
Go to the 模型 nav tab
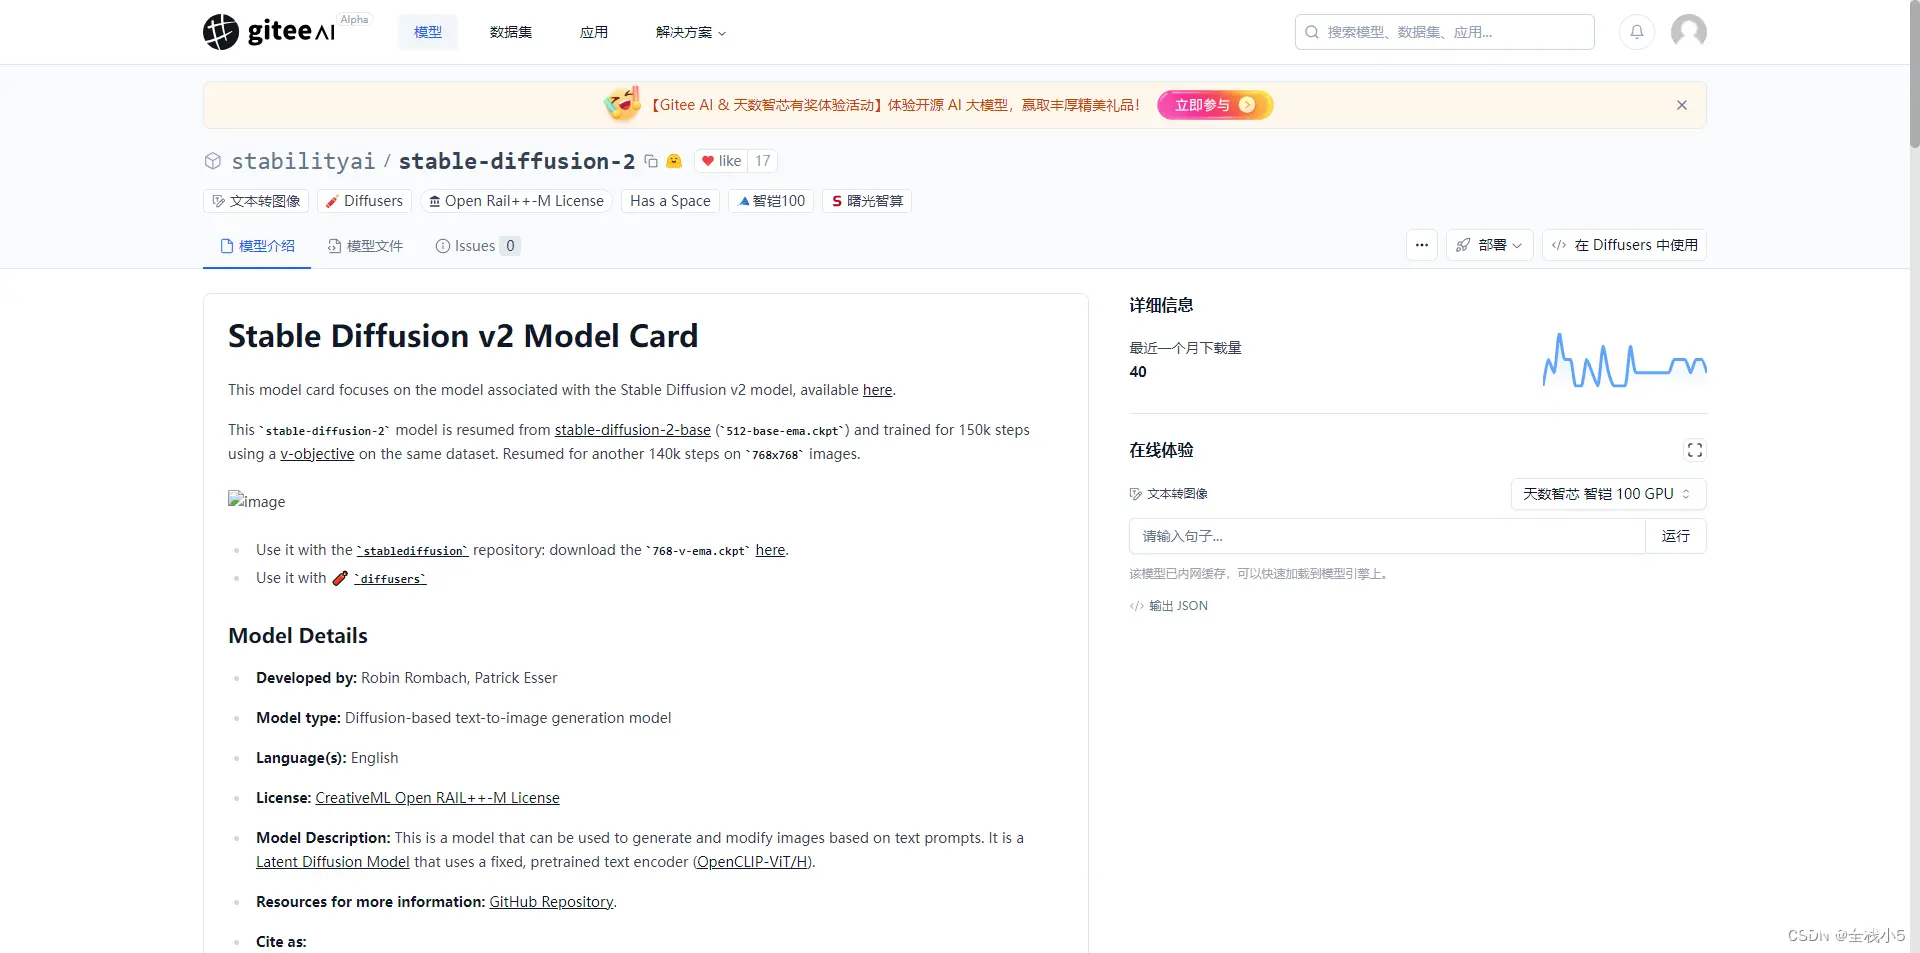(428, 32)
